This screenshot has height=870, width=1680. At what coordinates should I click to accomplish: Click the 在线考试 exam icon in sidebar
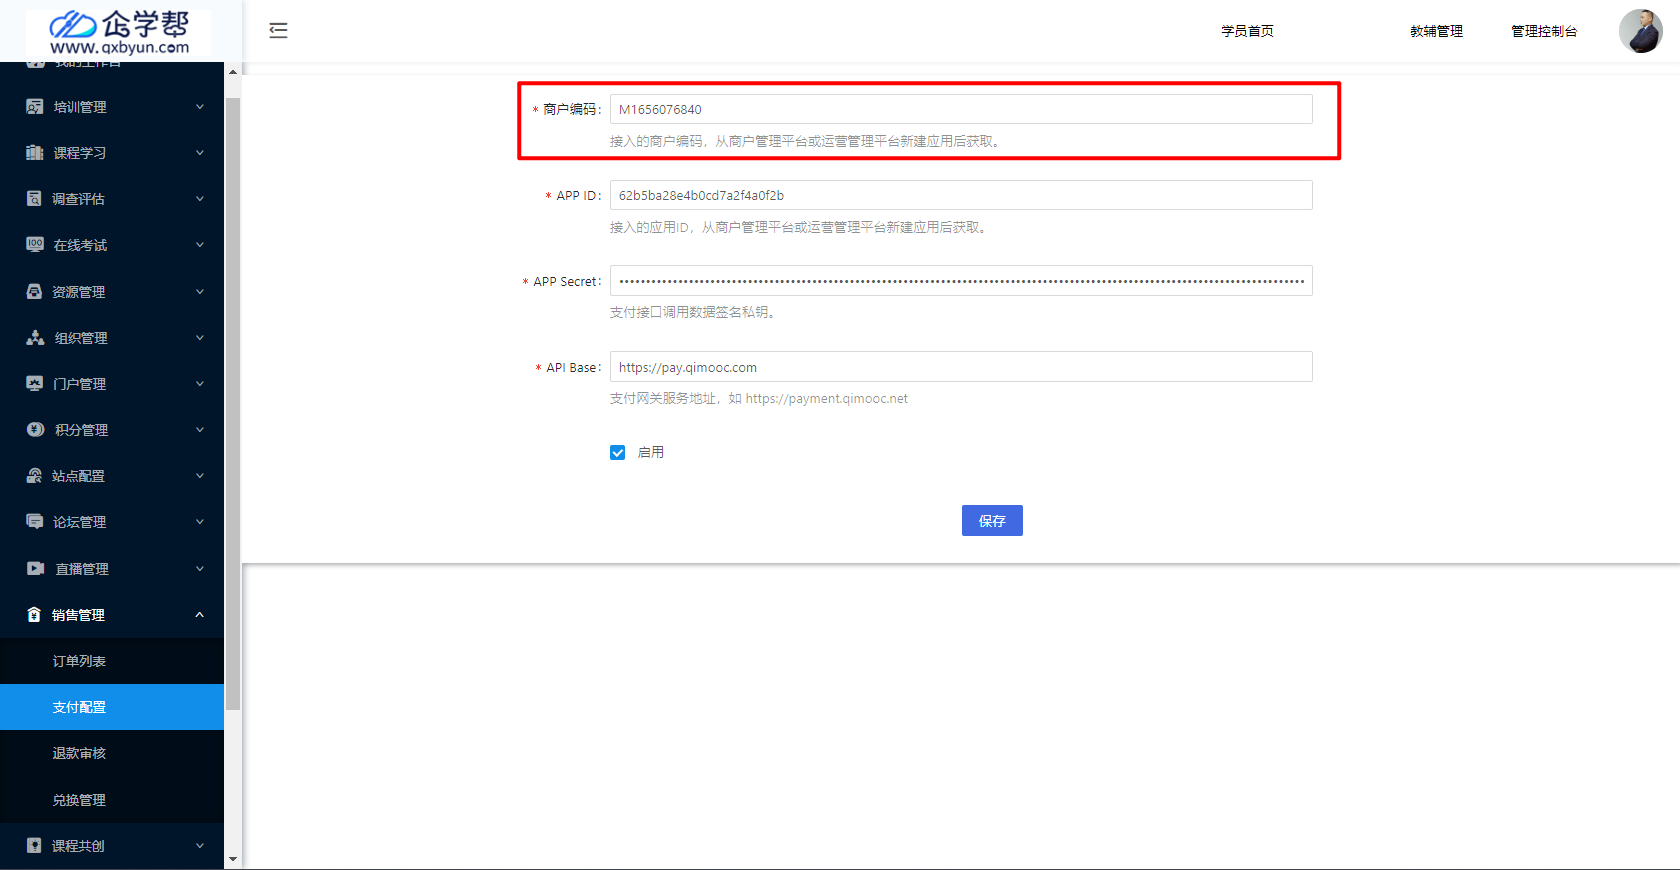(35, 245)
